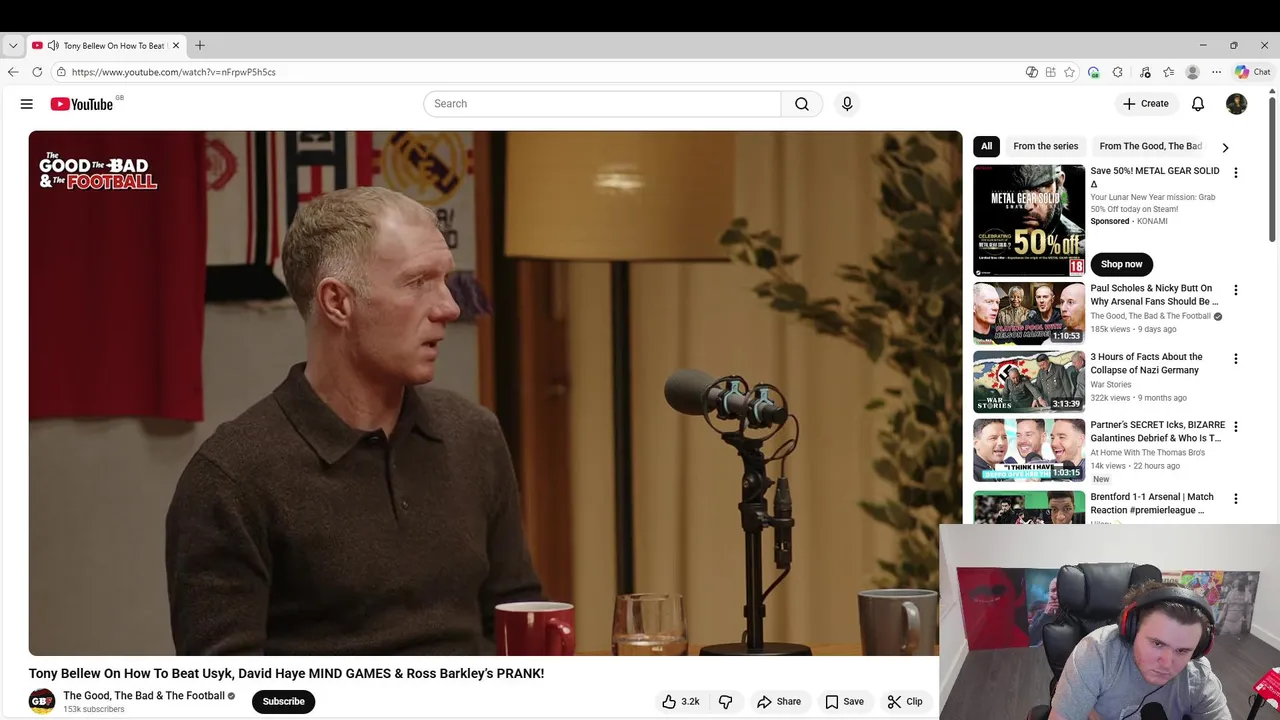Save the video to a playlist

(844, 702)
